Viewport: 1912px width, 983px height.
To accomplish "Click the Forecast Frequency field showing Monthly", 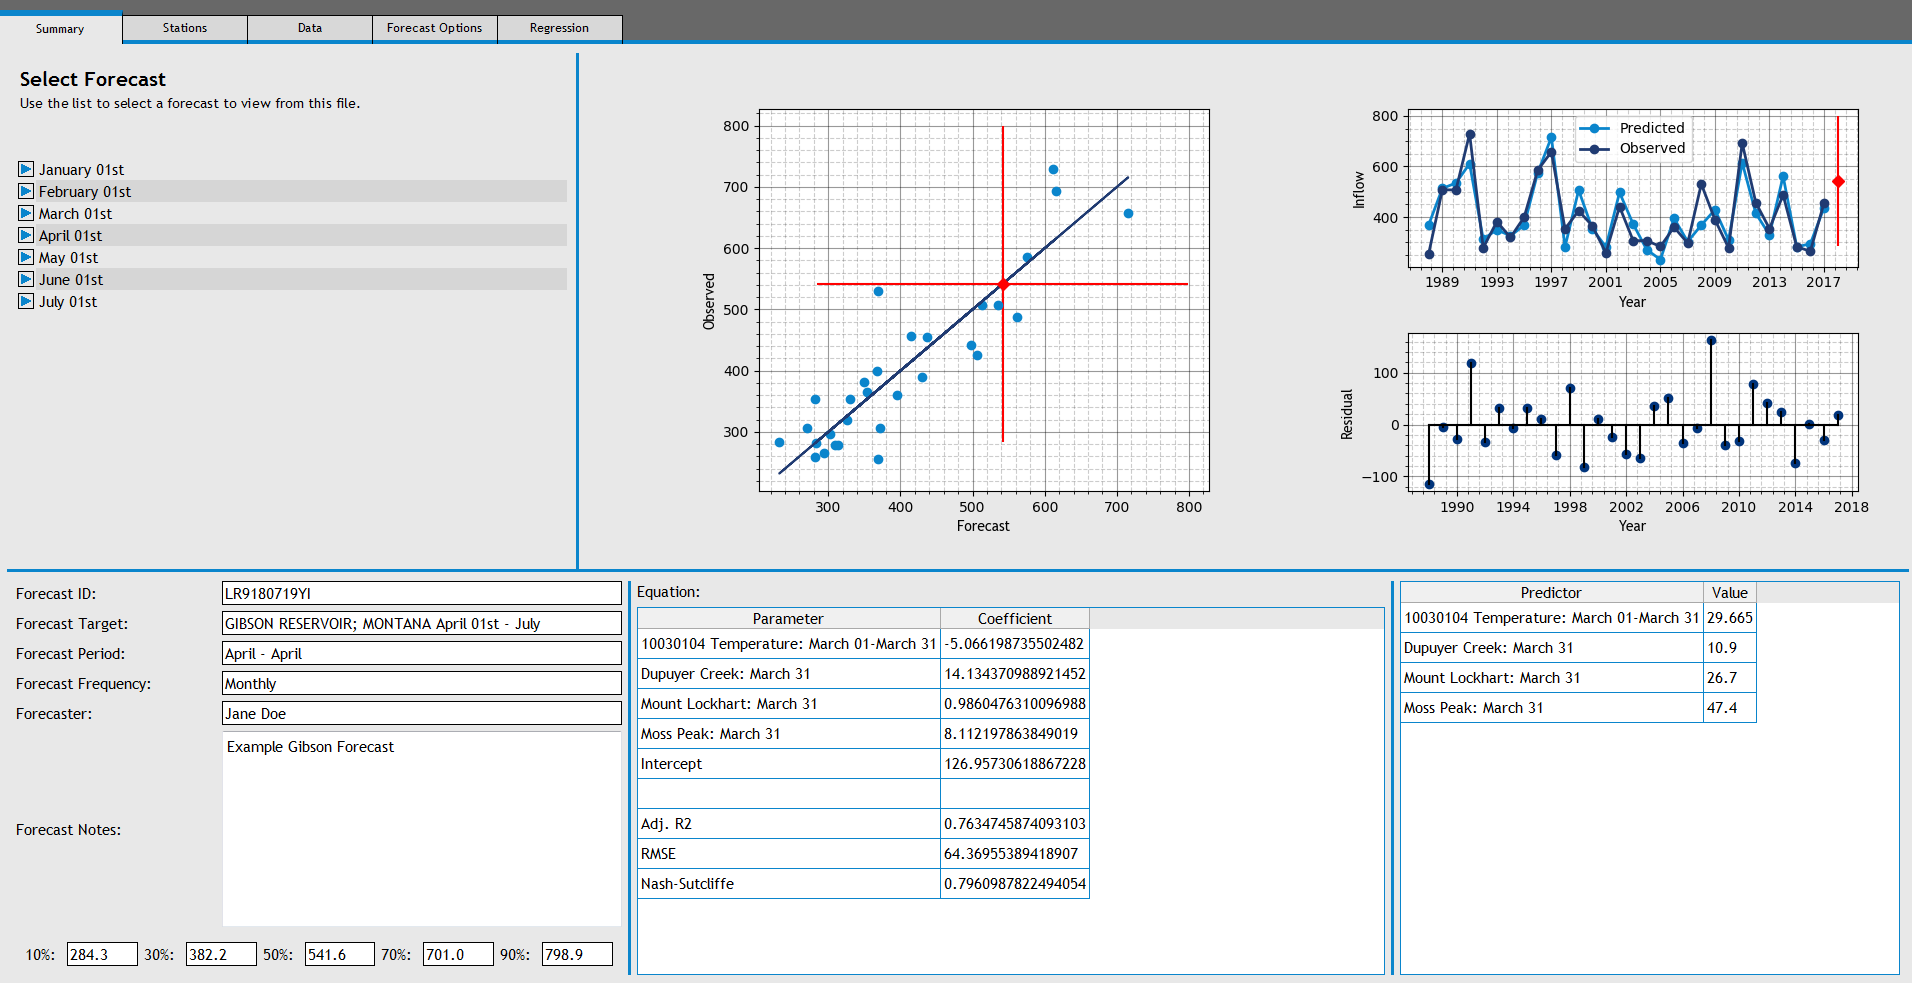I will [x=421, y=683].
